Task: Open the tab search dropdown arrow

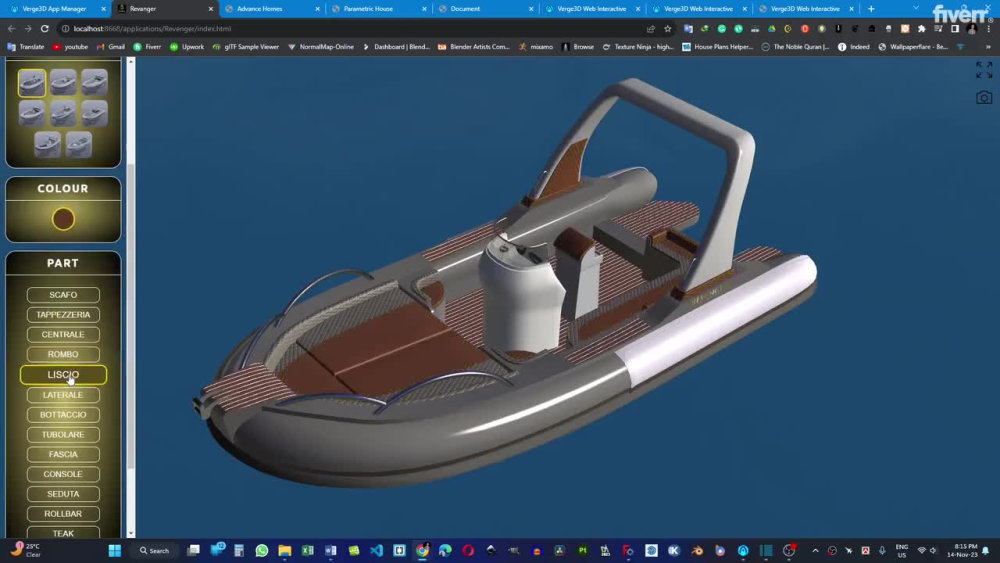Action: 916,8
